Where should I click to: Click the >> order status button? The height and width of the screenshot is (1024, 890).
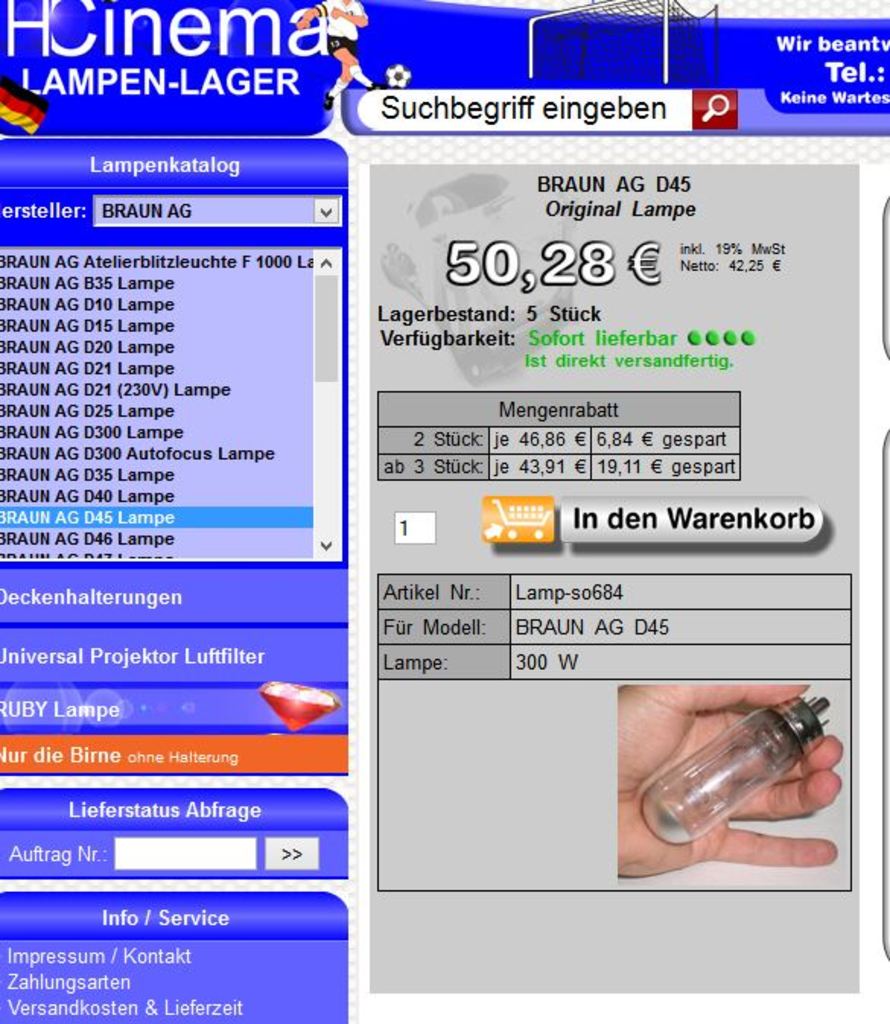click(x=292, y=854)
